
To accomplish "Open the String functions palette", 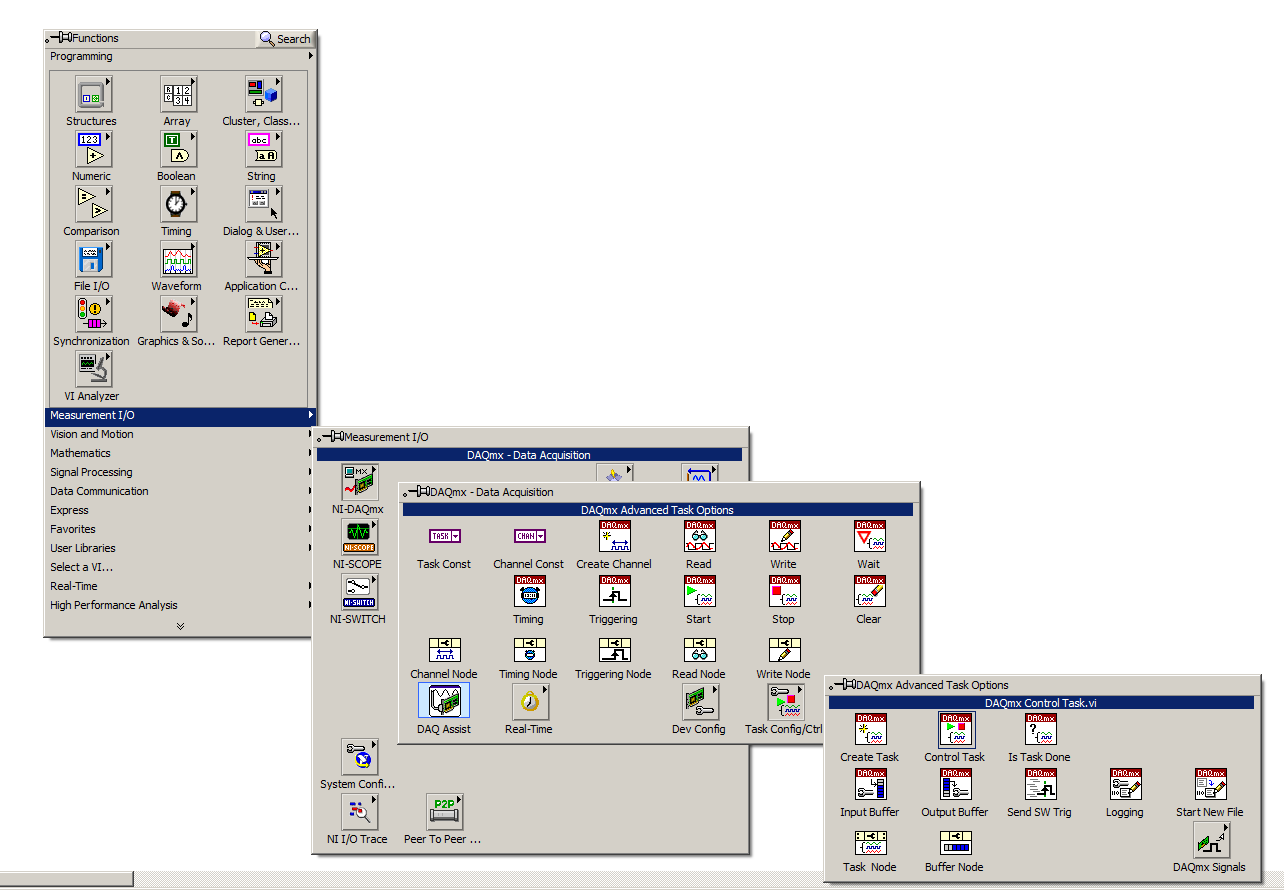I will [x=263, y=149].
